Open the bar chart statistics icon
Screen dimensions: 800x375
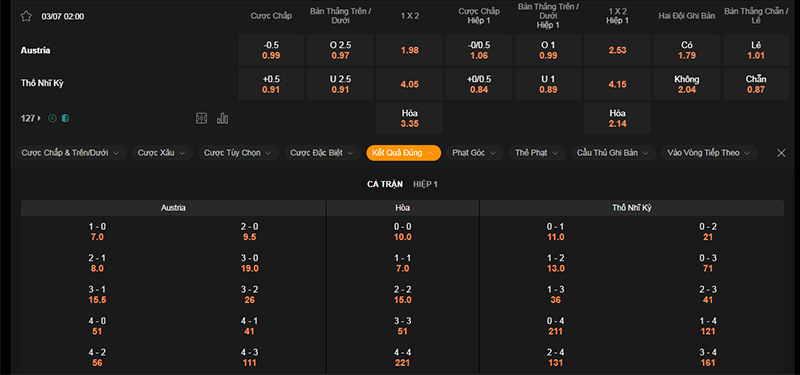(222, 118)
